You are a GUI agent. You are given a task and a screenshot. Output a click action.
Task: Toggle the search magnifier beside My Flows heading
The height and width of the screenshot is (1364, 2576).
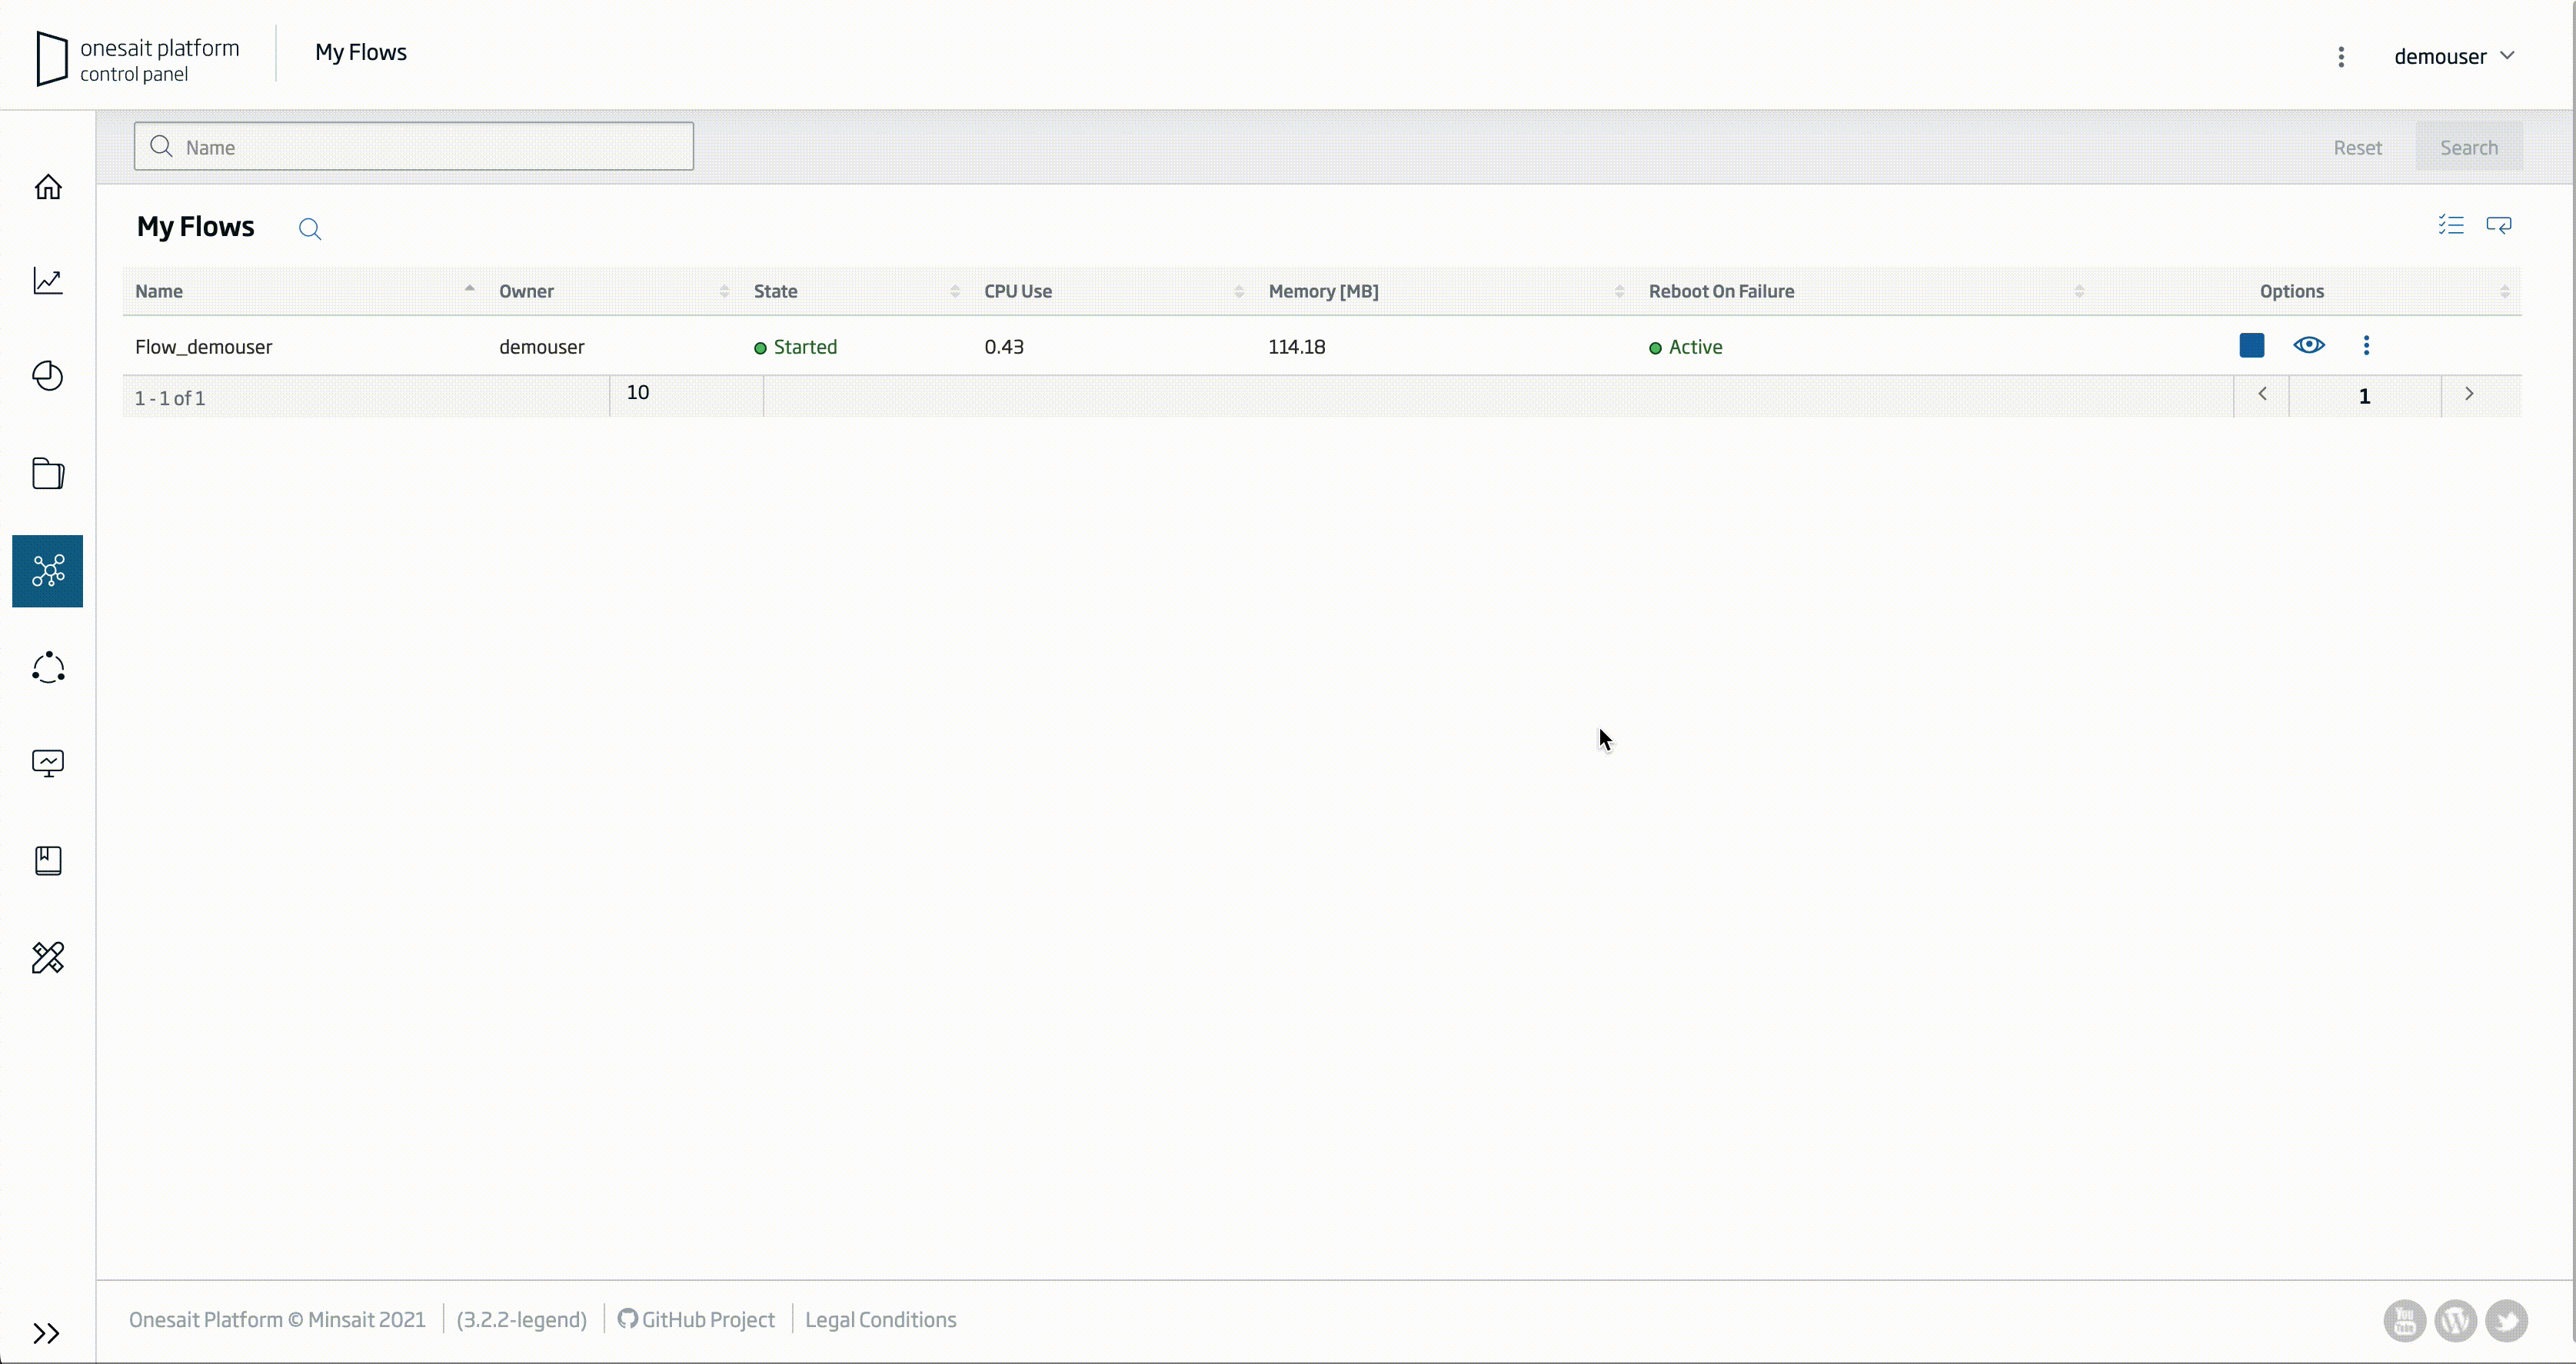pyautogui.click(x=310, y=229)
